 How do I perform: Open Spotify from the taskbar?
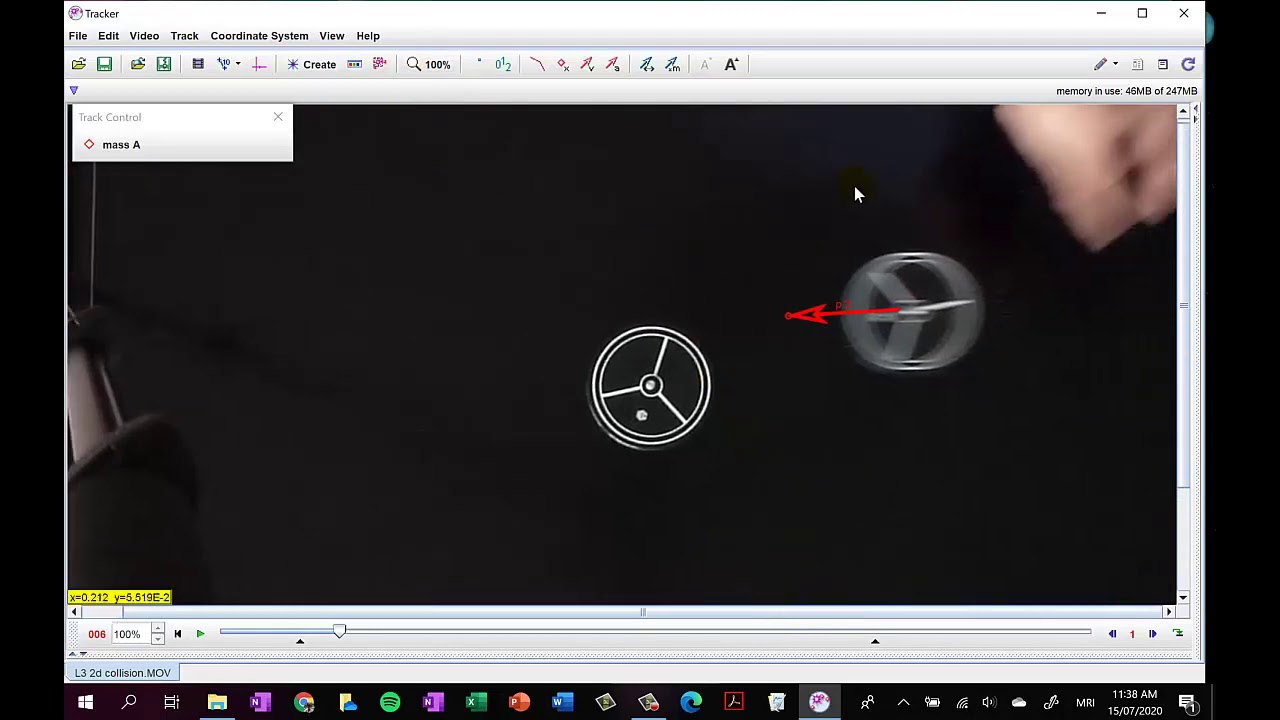(390, 703)
